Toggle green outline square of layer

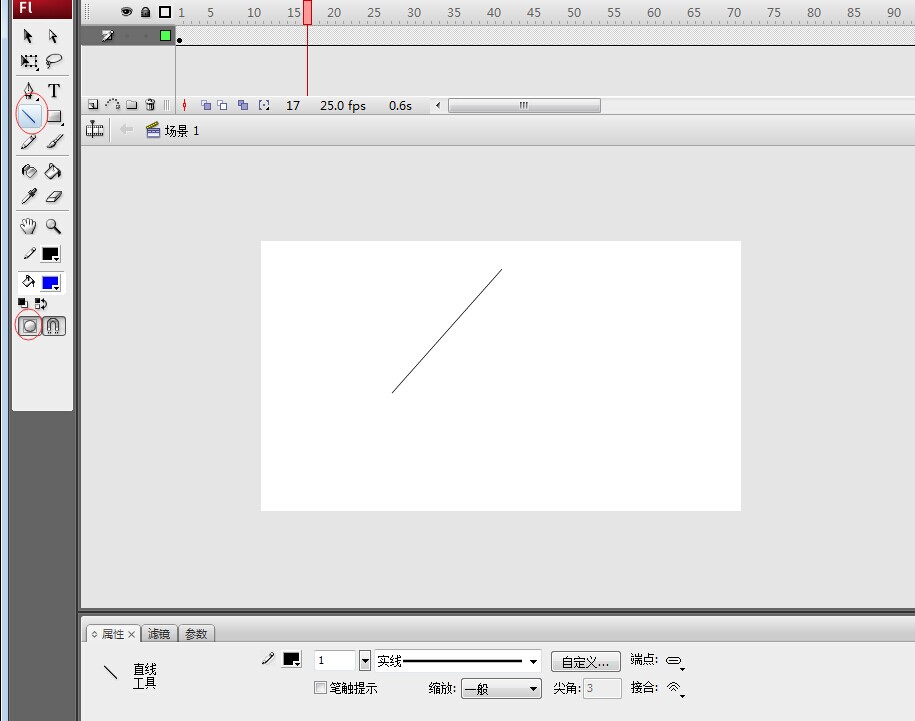[x=165, y=36]
